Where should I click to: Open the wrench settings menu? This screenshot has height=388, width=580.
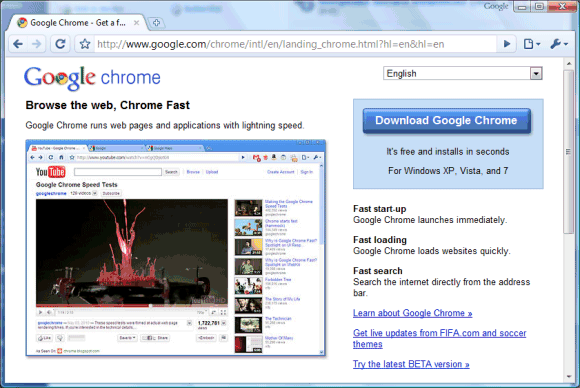559,44
